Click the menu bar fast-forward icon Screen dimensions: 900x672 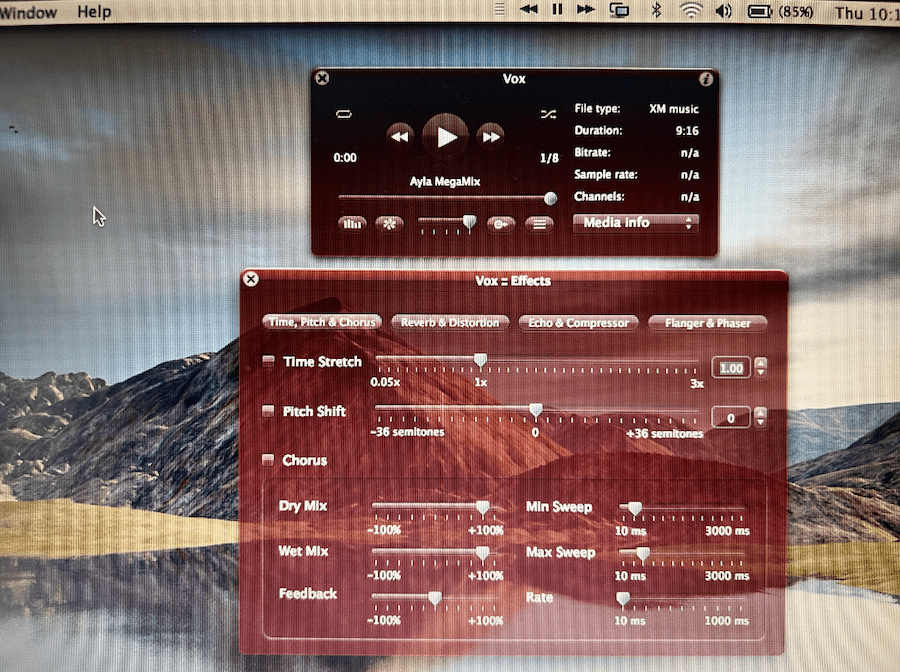[x=585, y=10]
